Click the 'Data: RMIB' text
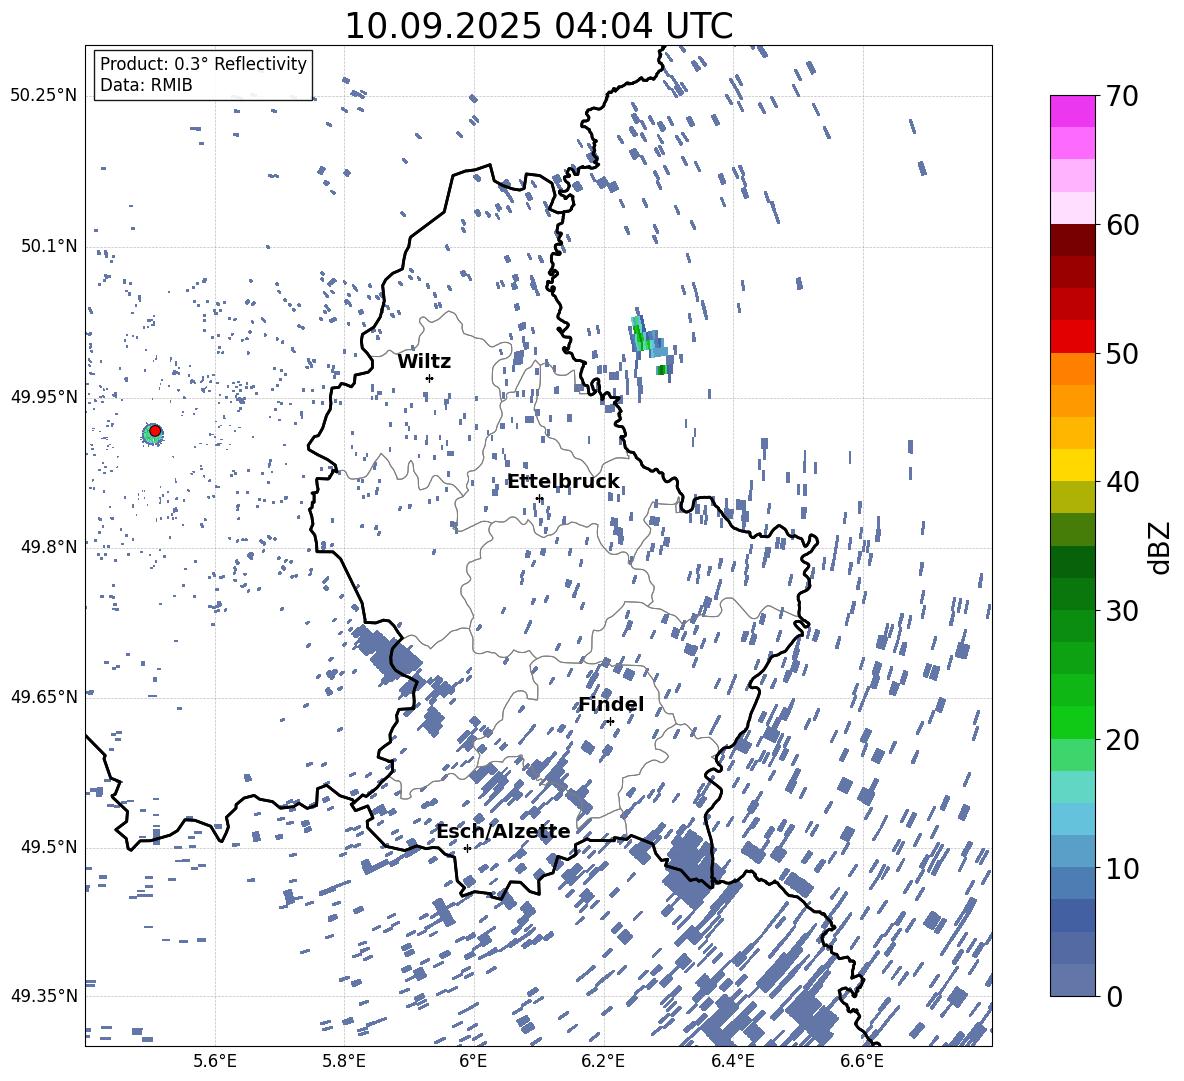The height and width of the screenshot is (1081, 1184). 146,85
